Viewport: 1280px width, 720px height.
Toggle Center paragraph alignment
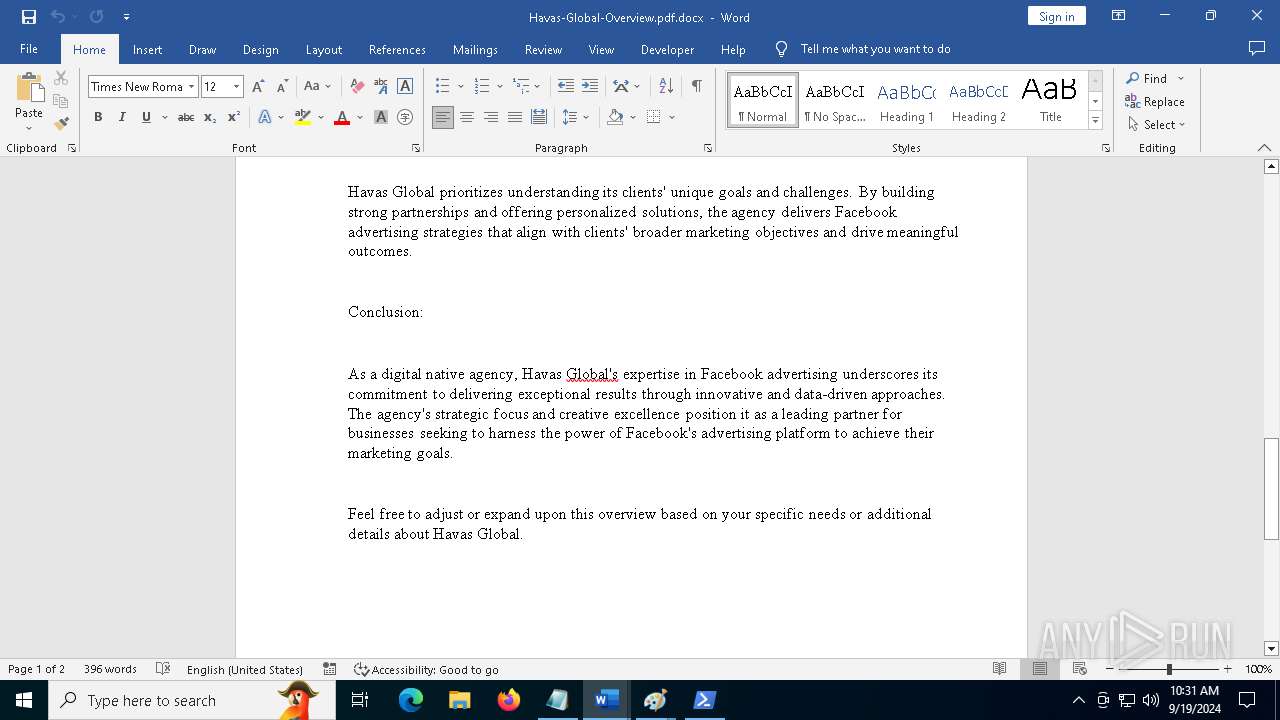click(x=467, y=118)
